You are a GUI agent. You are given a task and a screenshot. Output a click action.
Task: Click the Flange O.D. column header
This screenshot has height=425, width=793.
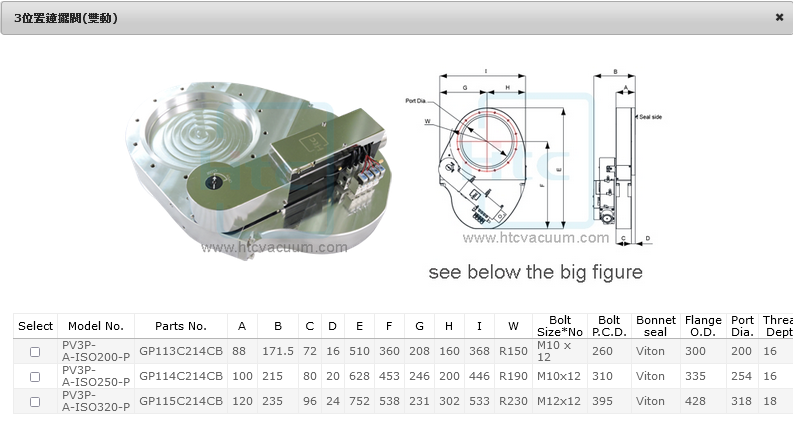pos(703,326)
